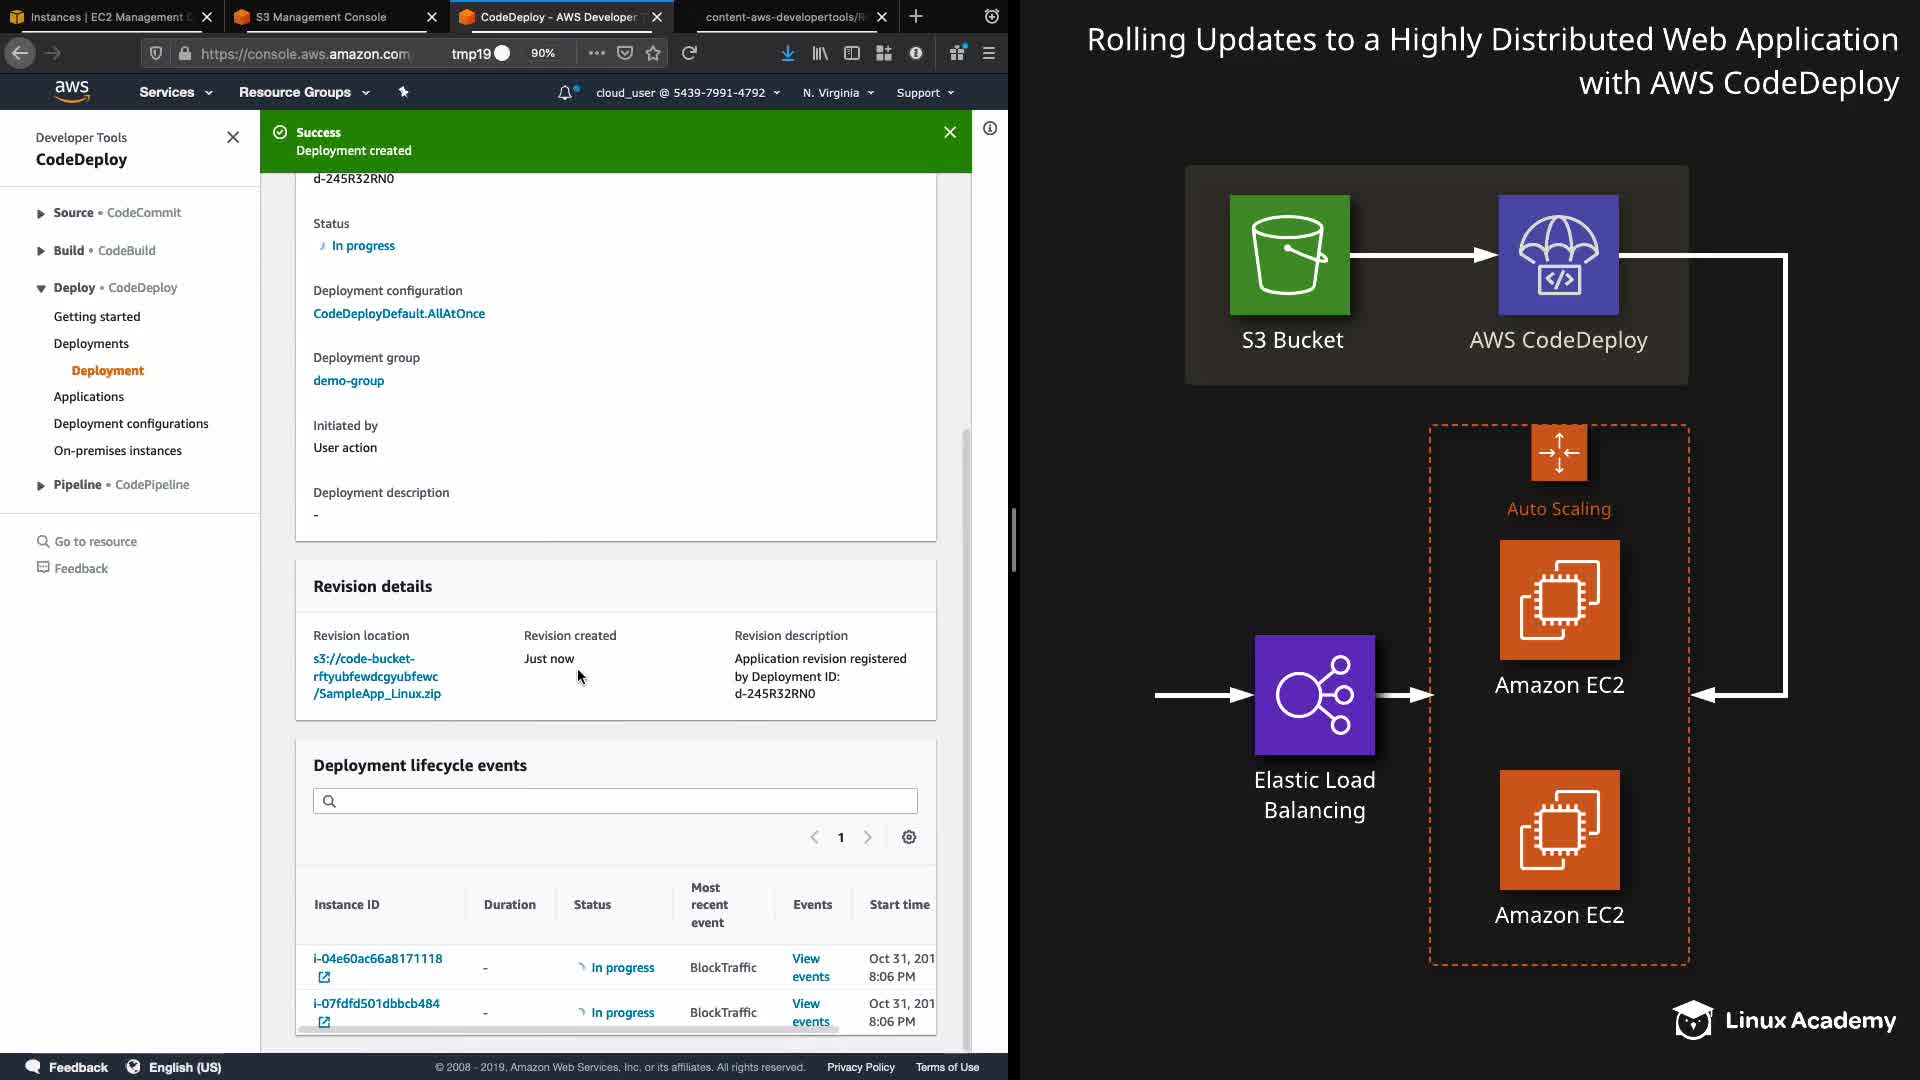Open the notifications bell icon
The image size is (1920, 1080).
point(565,92)
